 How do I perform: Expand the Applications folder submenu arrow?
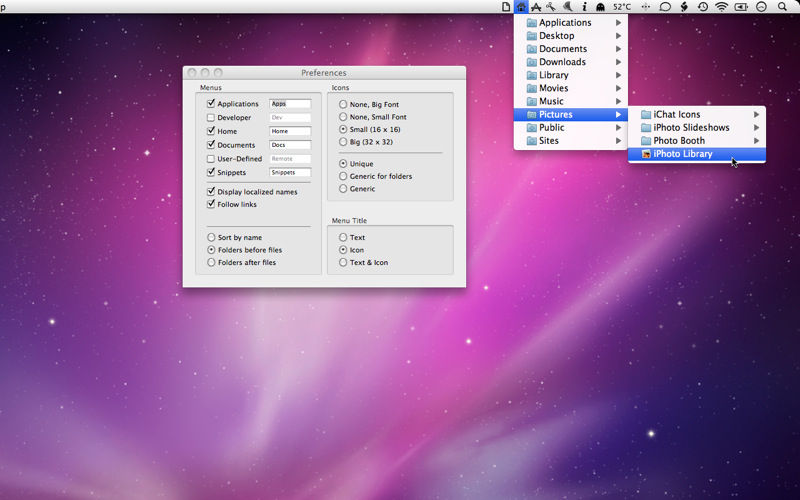pyautogui.click(x=618, y=22)
